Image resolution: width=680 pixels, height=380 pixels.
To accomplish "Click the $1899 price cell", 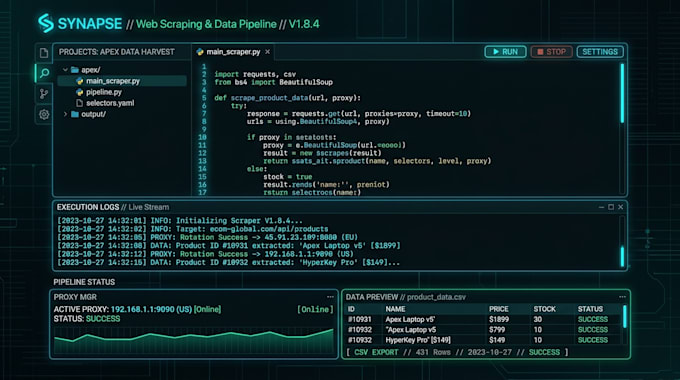I will pos(499,319).
